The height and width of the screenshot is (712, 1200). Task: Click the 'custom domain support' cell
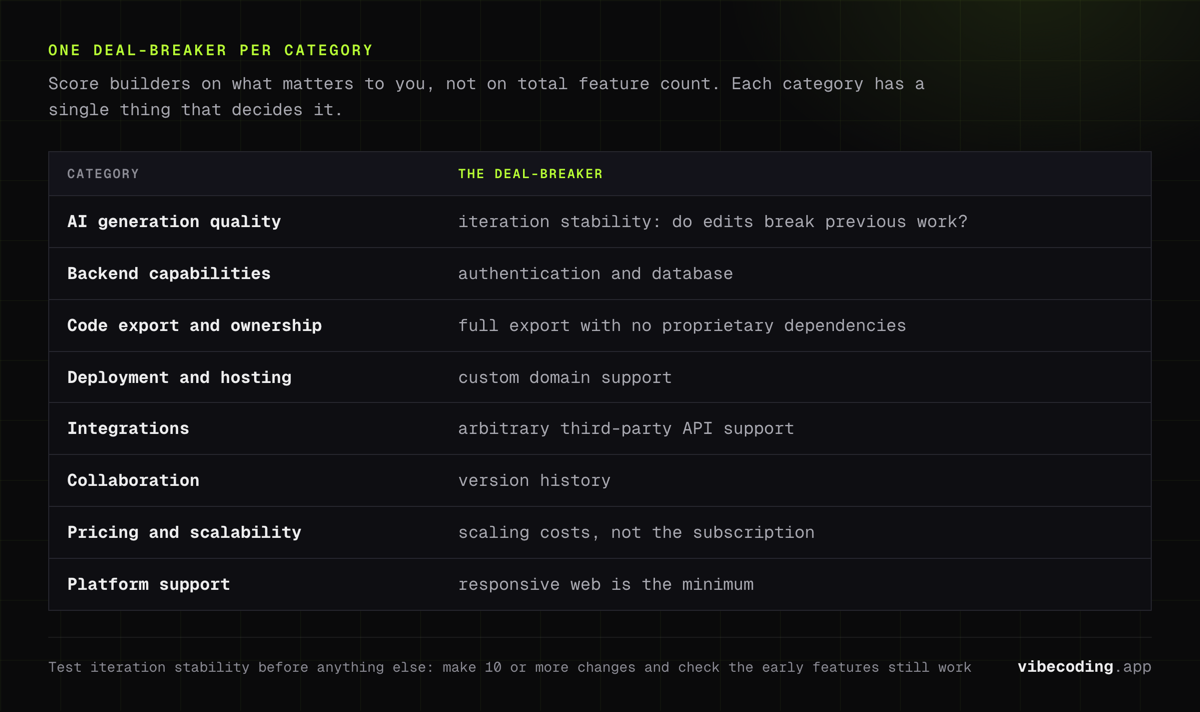click(x=565, y=378)
